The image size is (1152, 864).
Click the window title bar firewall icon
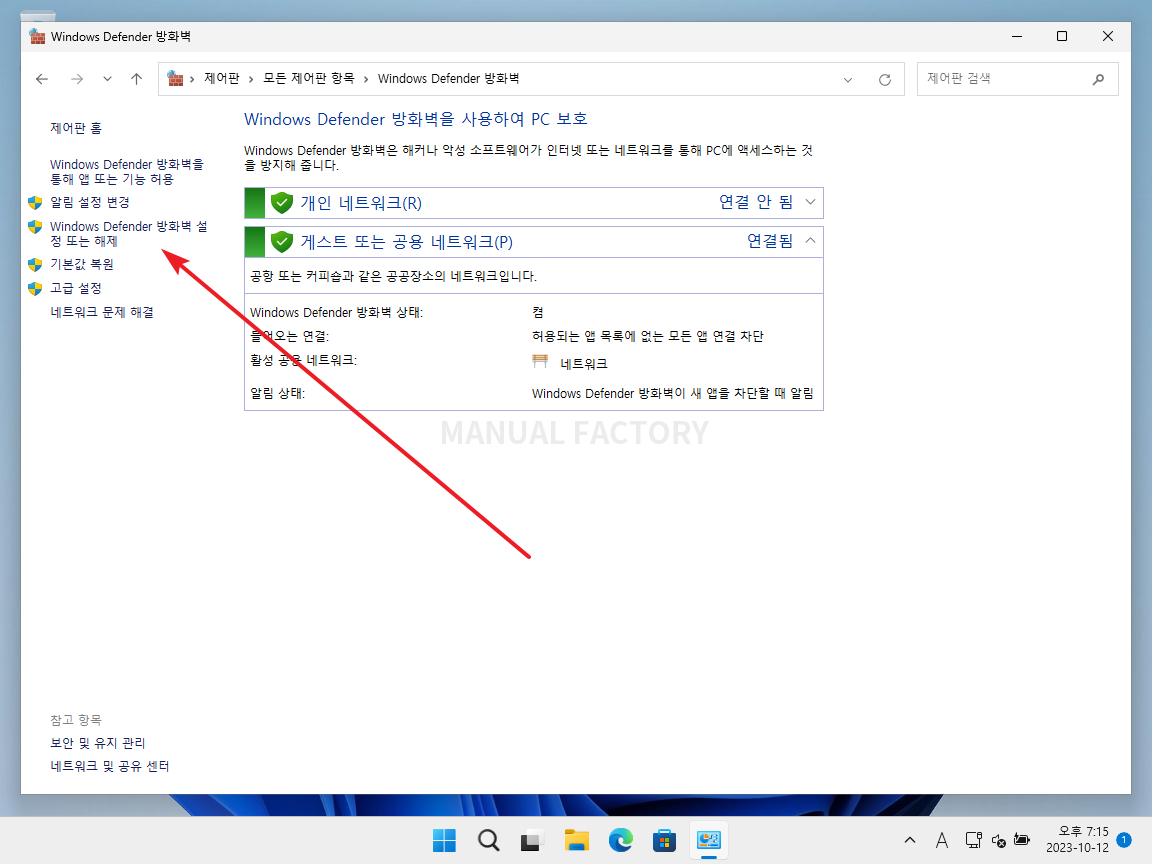click(x=37, y=36)
